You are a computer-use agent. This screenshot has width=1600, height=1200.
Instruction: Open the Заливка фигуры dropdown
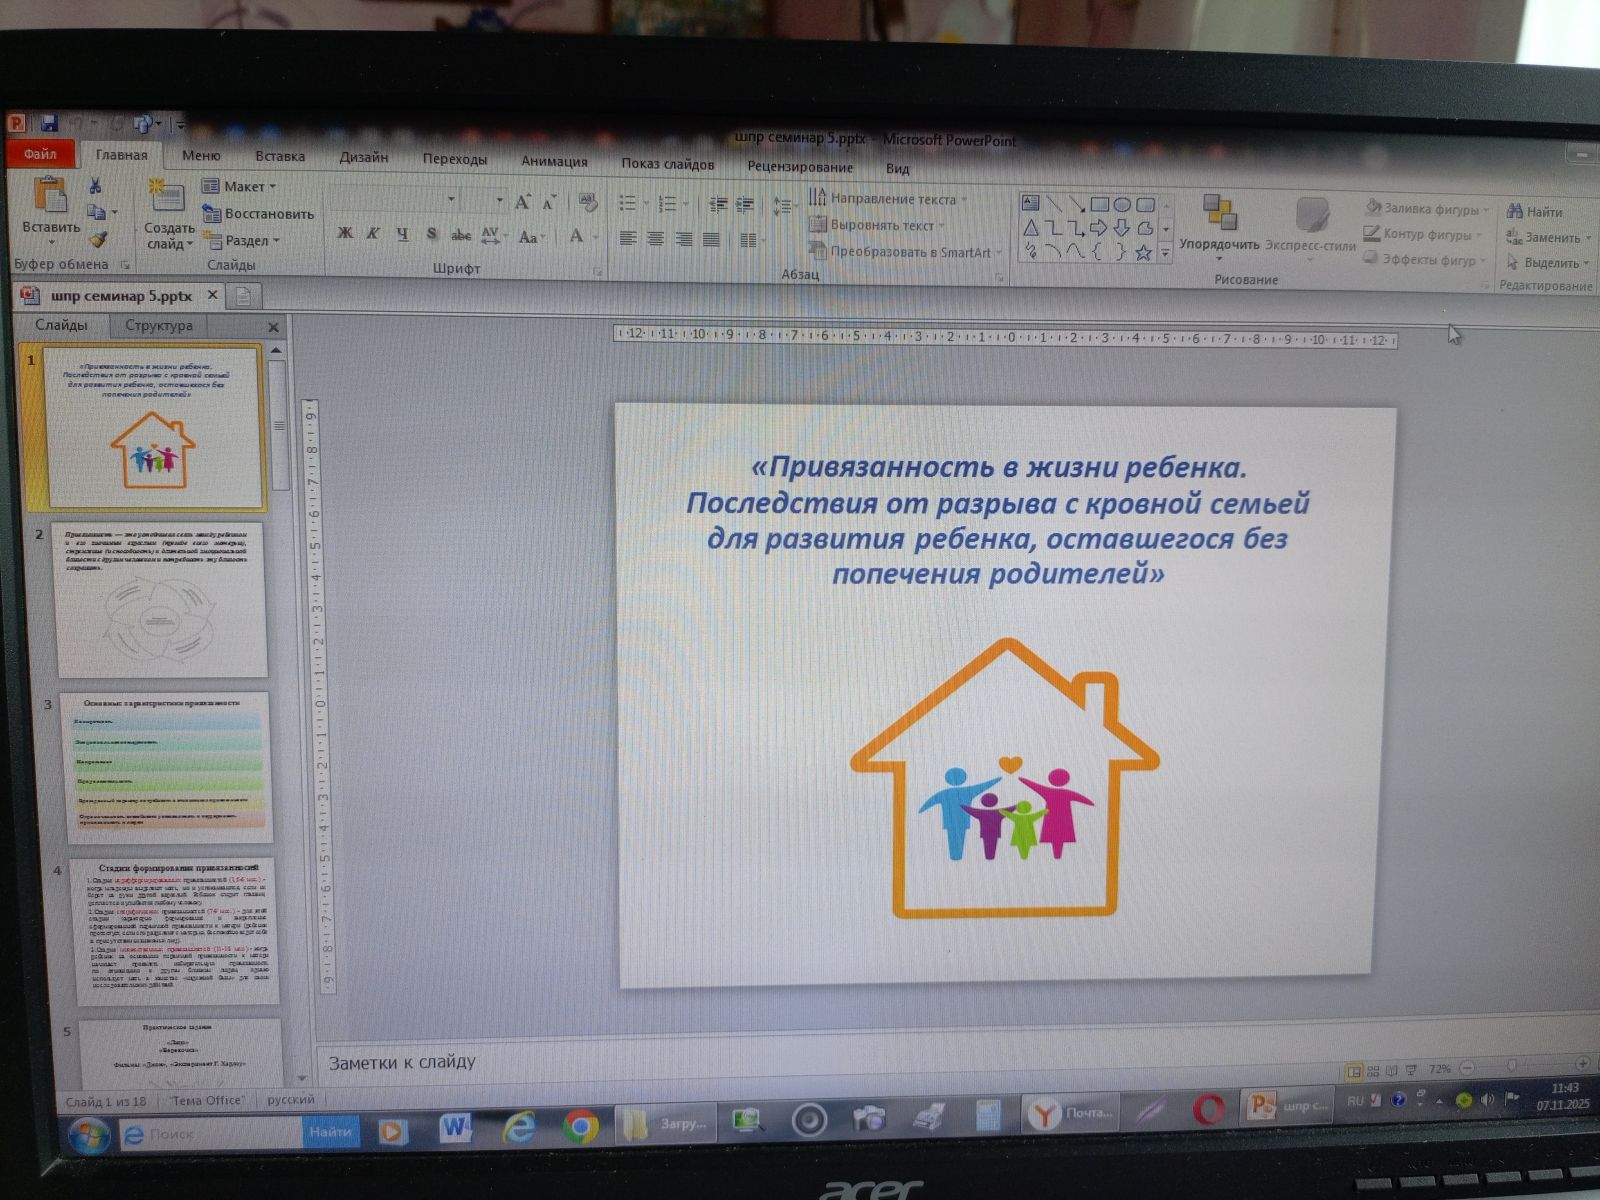pyautogui.click(x=1428, y=209)
